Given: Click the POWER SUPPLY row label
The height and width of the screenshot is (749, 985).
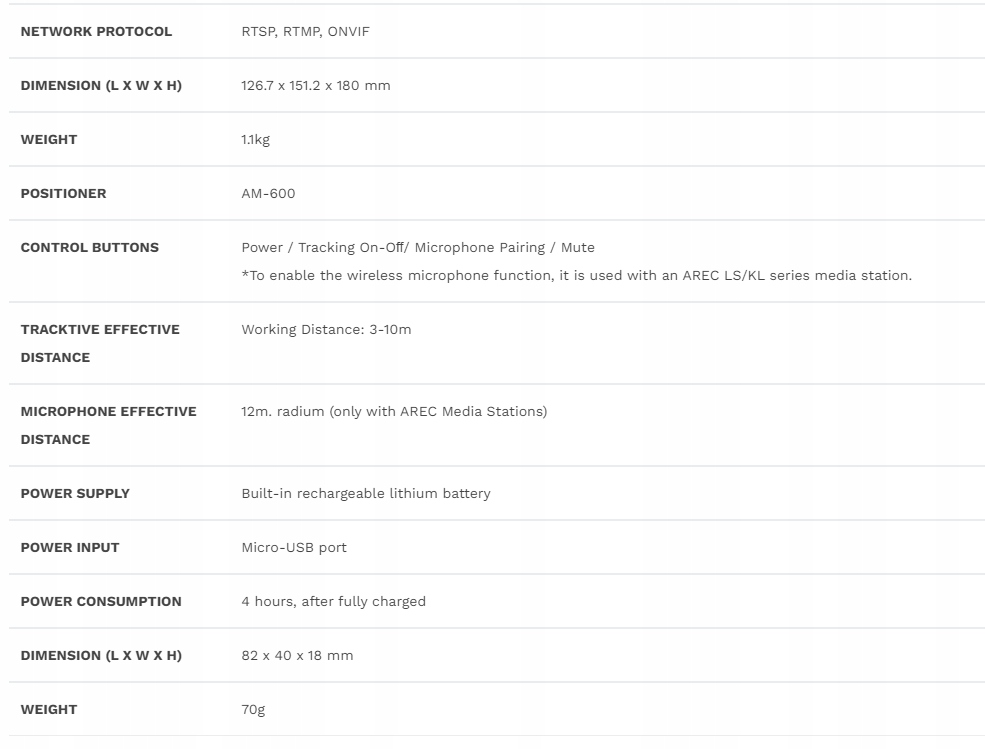Looking at the screenshot, I should (x=75, y=493).
